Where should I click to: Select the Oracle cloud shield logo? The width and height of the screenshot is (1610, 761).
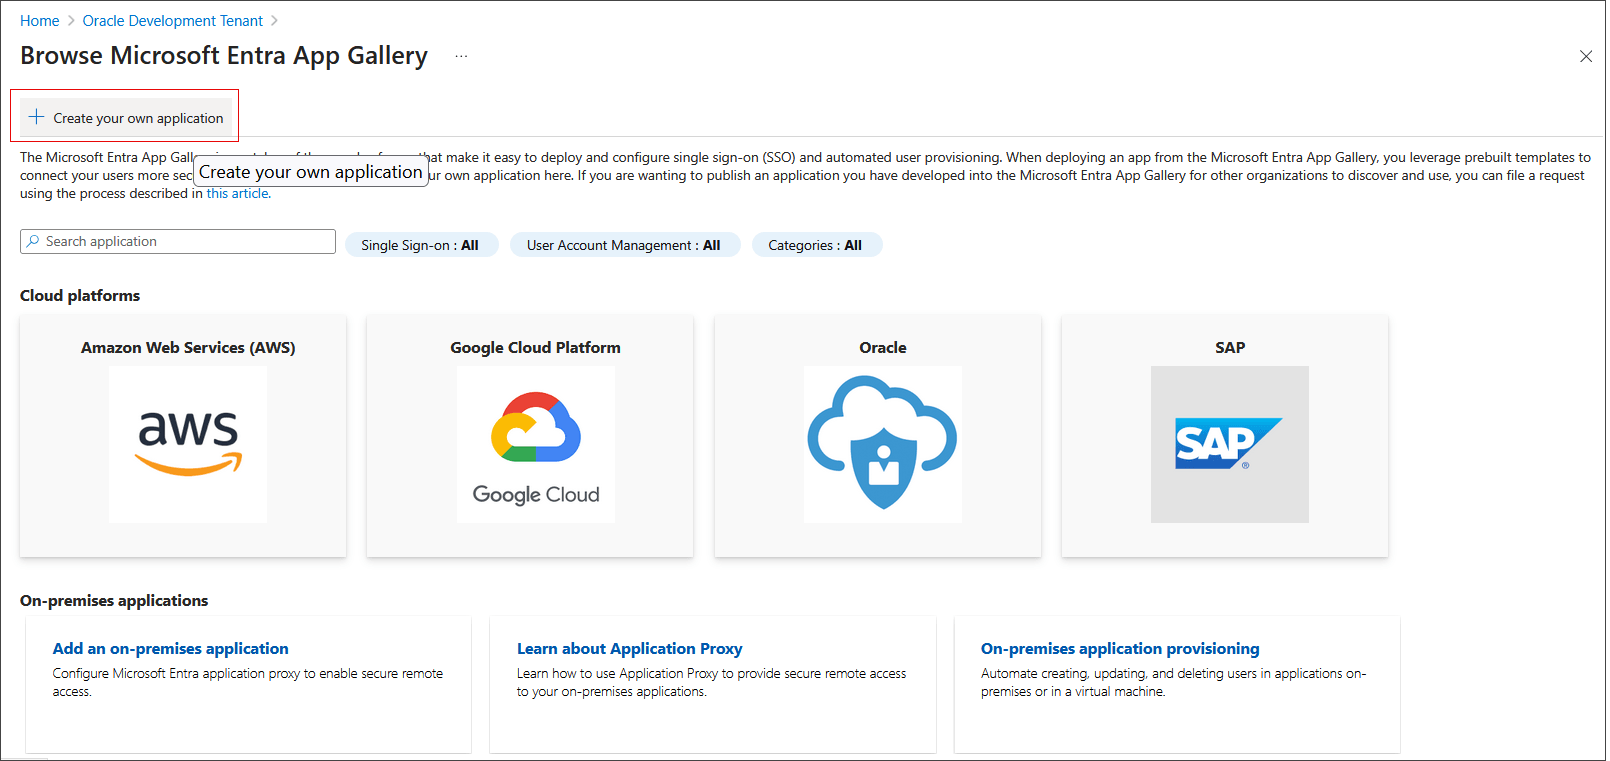(883, 444)
